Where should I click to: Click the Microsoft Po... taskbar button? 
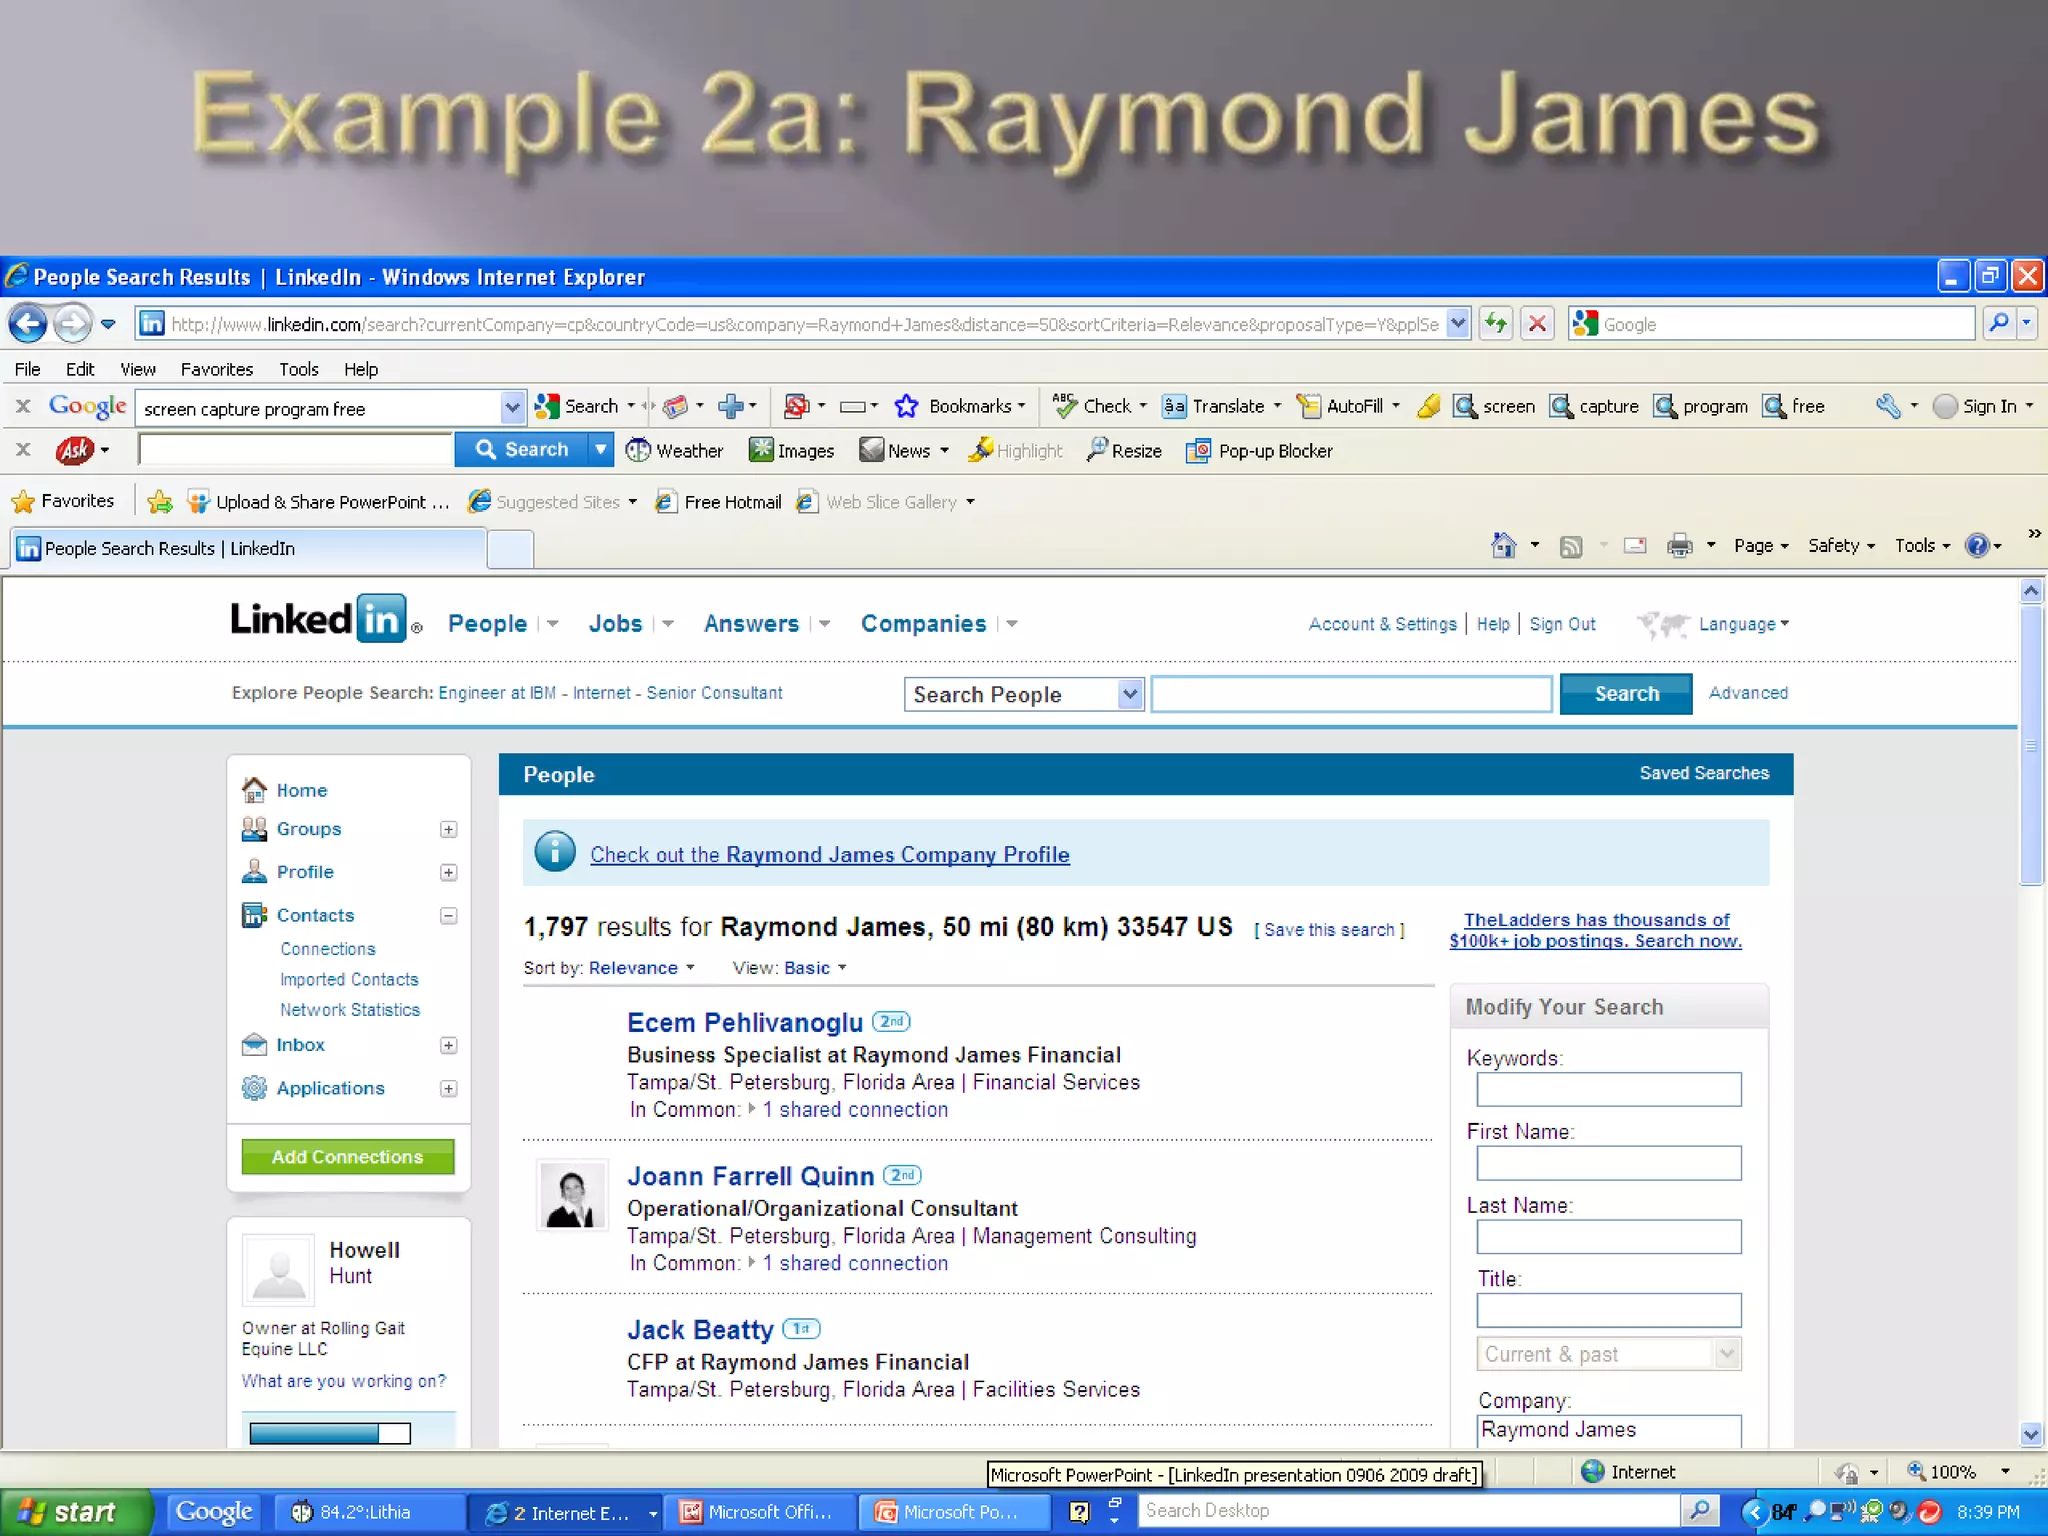955,1512
